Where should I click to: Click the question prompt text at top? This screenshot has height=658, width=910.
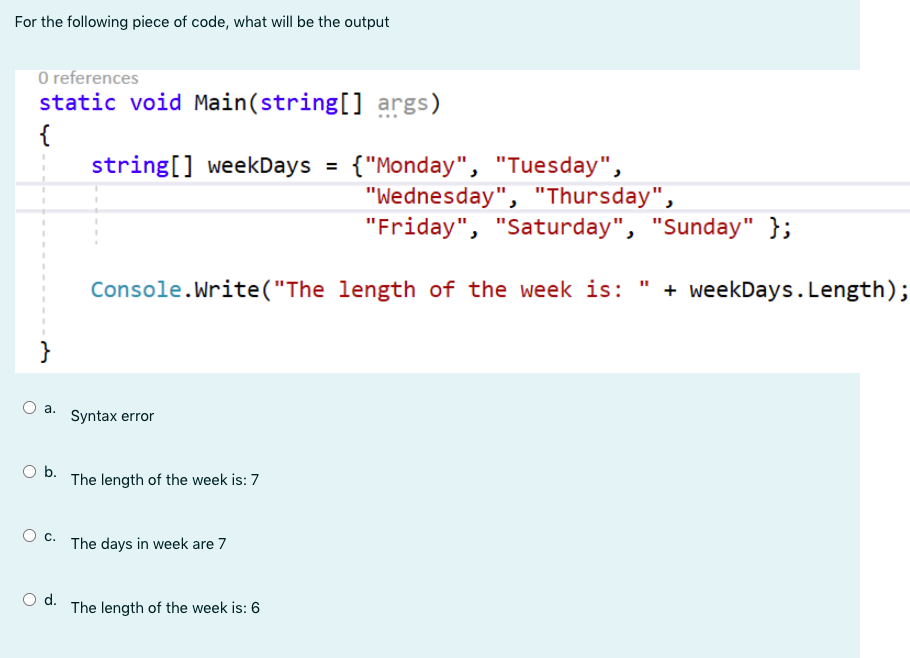203,21
